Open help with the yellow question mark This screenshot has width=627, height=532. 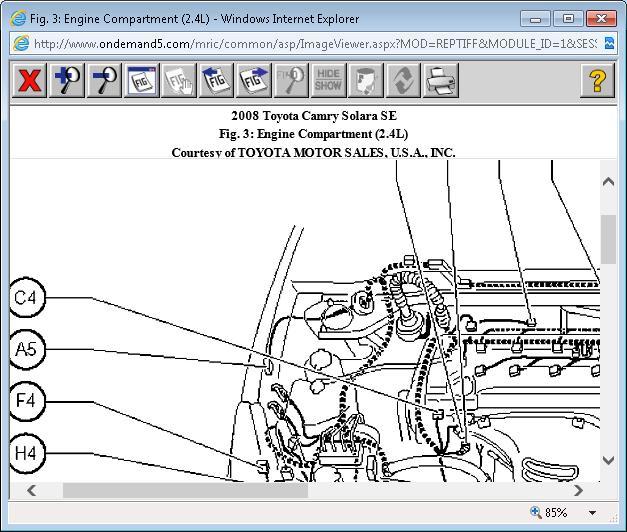click(597, 80)
